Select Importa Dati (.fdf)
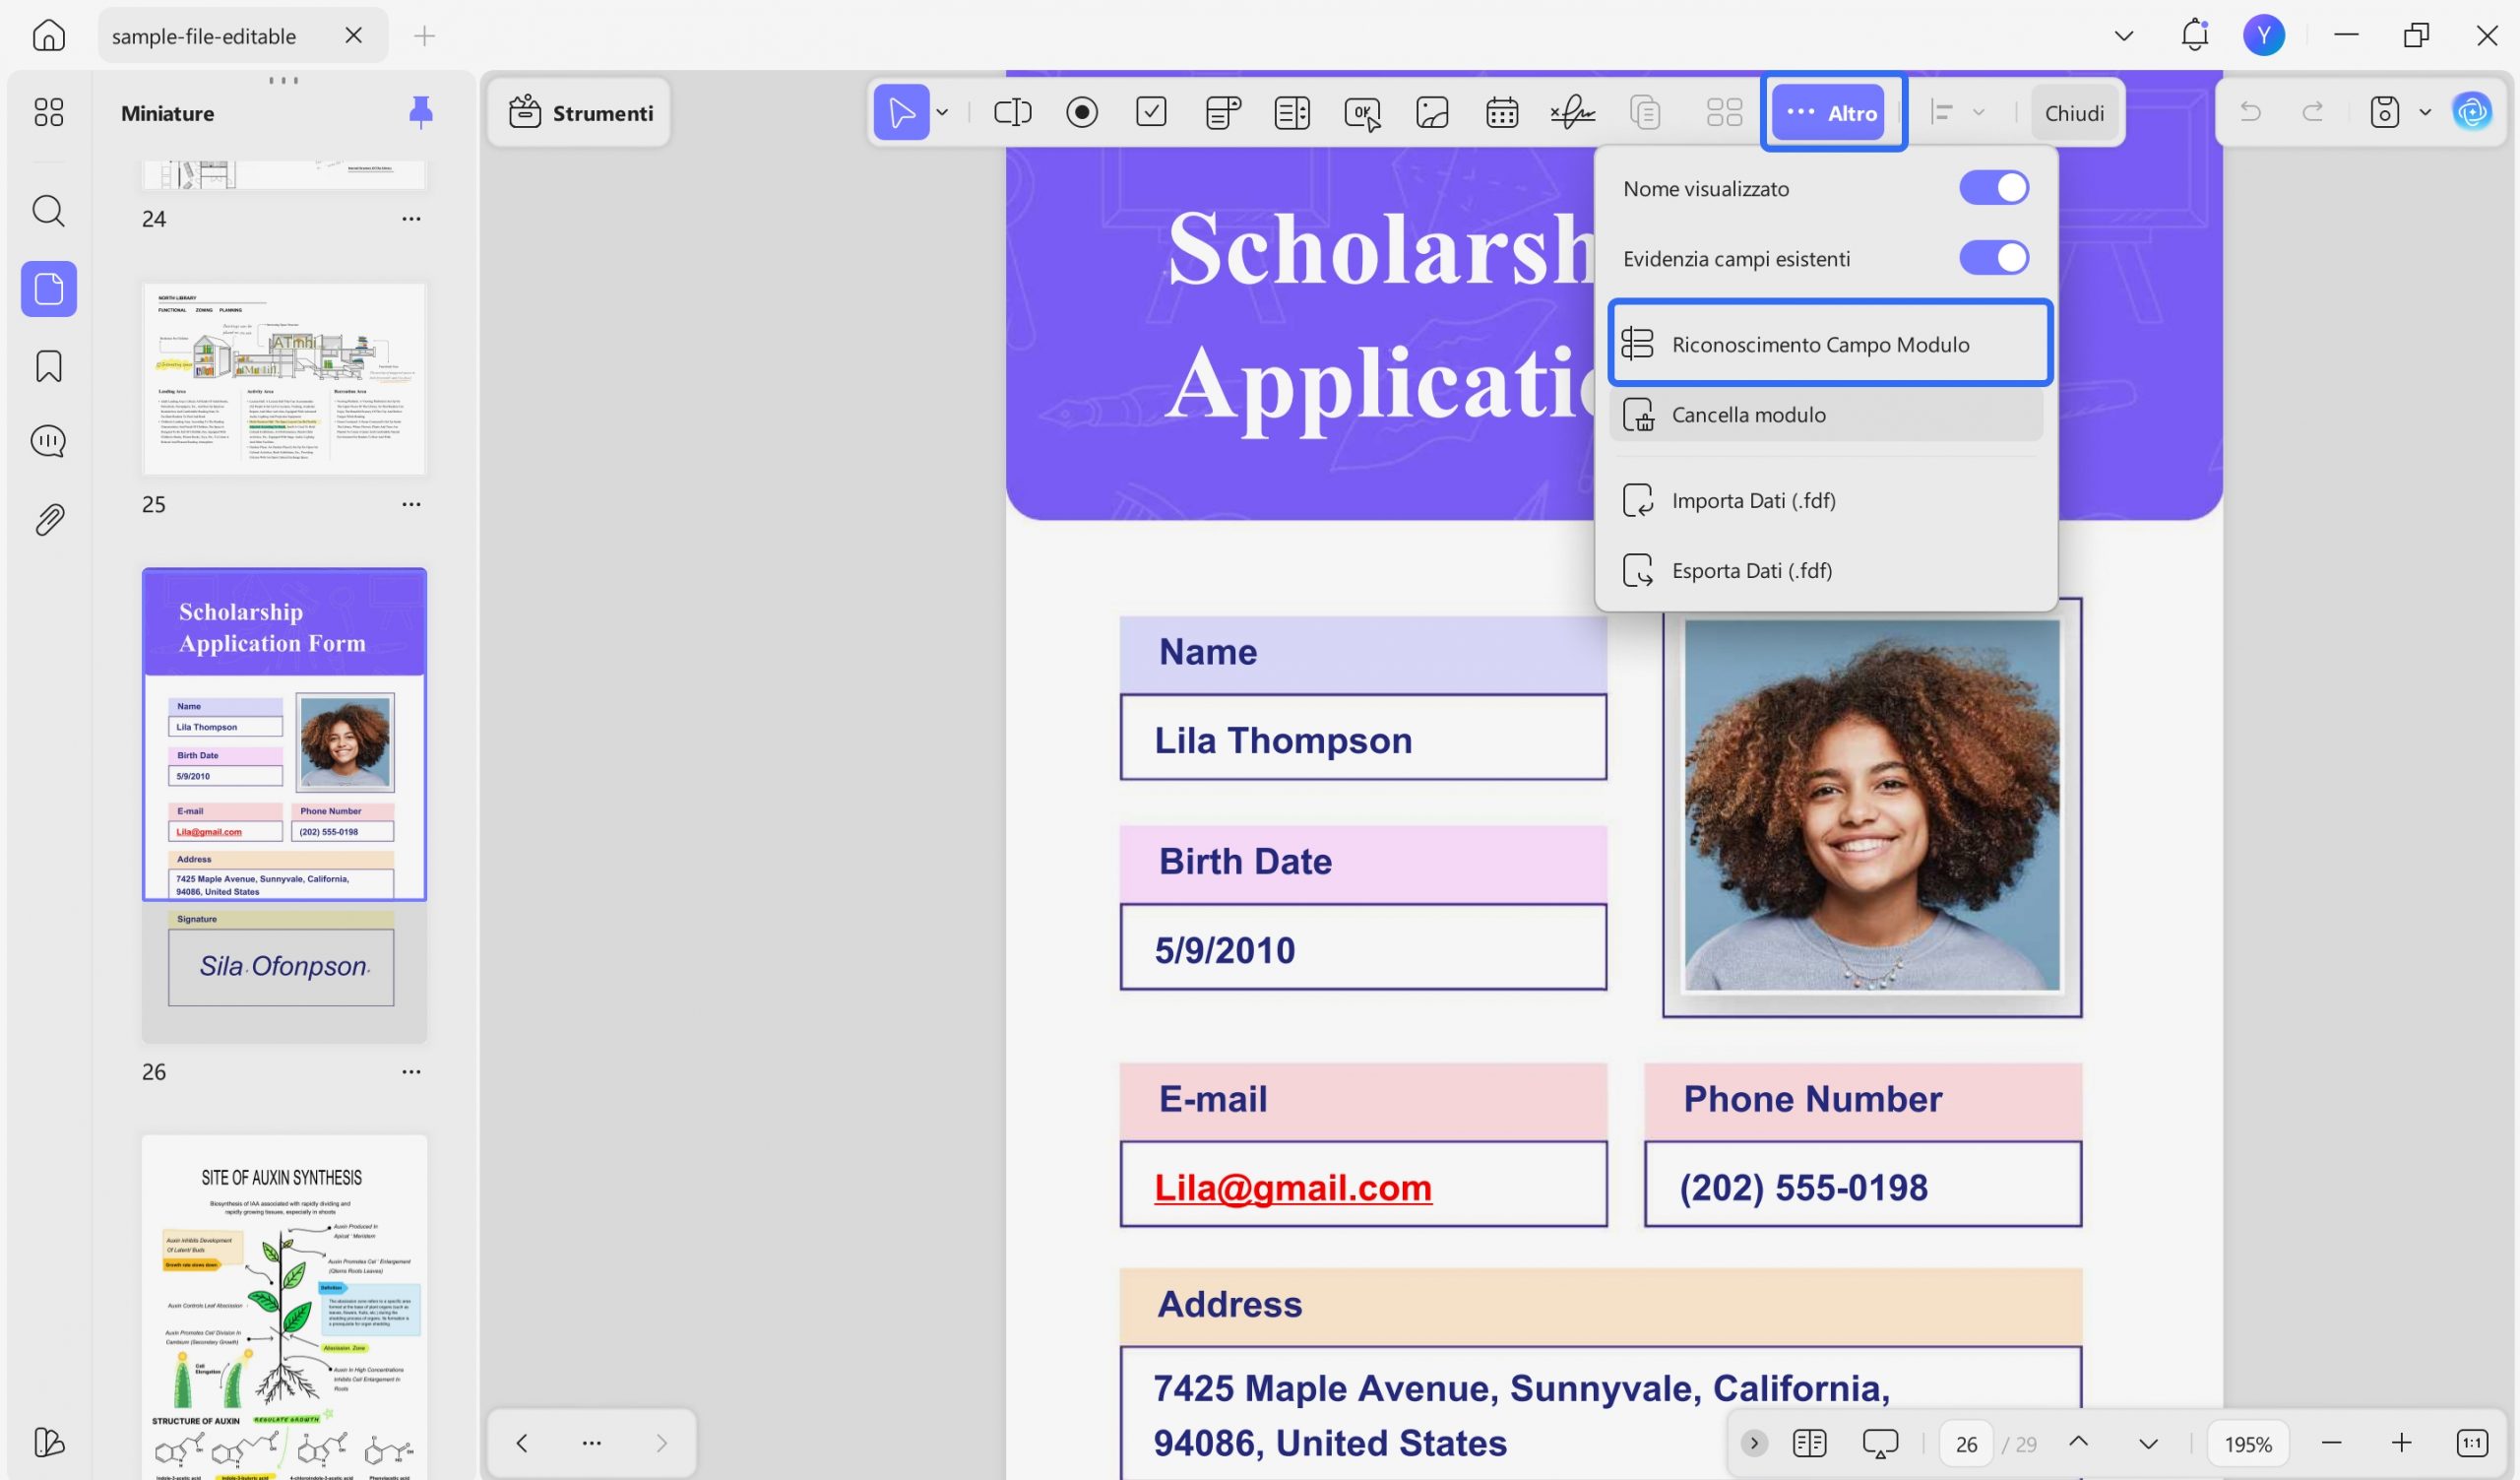This screenshot has height=1480, width=2520. tap(1825, 500)
